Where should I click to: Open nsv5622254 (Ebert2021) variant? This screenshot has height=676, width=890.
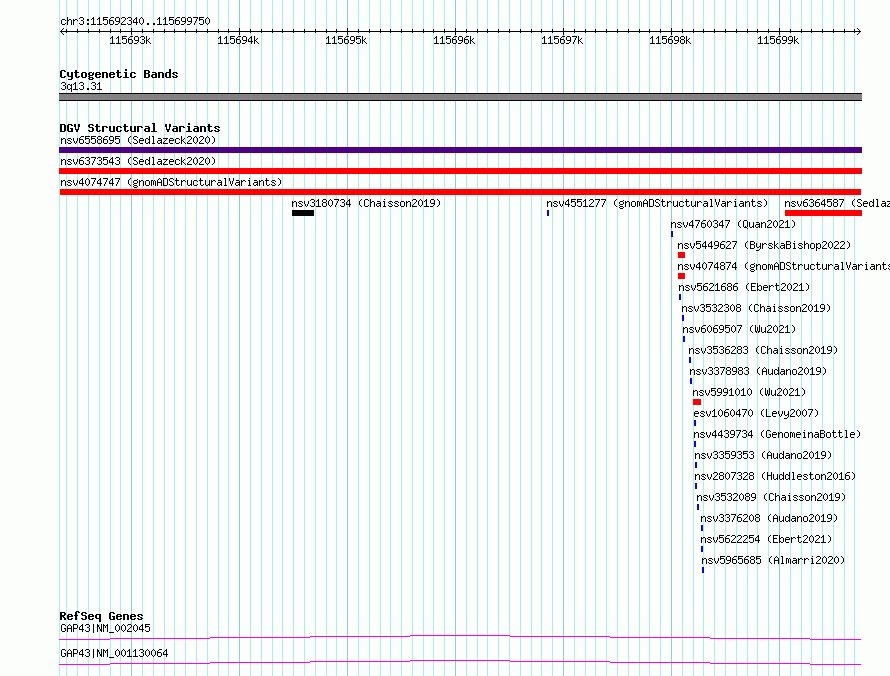[x=766, y=539]
